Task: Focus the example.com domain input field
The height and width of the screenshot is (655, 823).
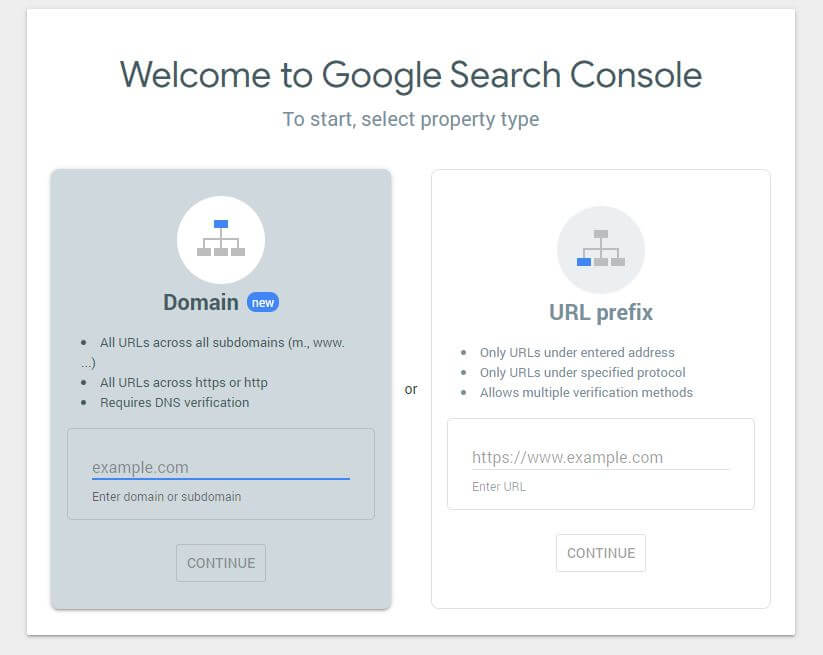Action: [x=221, y=468]
